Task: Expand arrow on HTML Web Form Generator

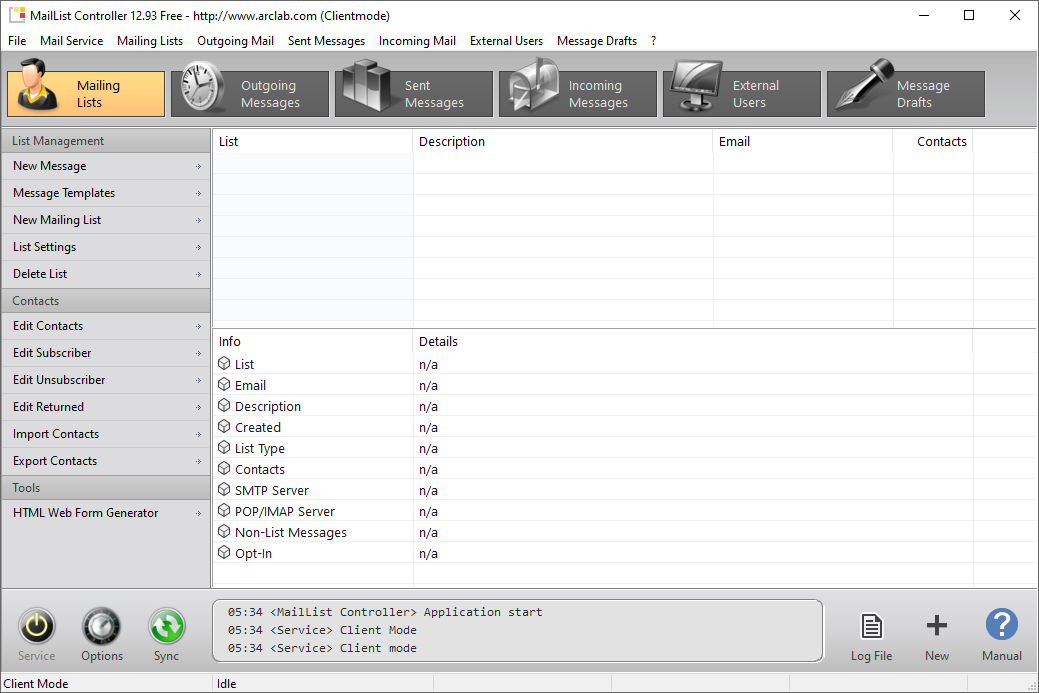Action: [x=198, y=513]
